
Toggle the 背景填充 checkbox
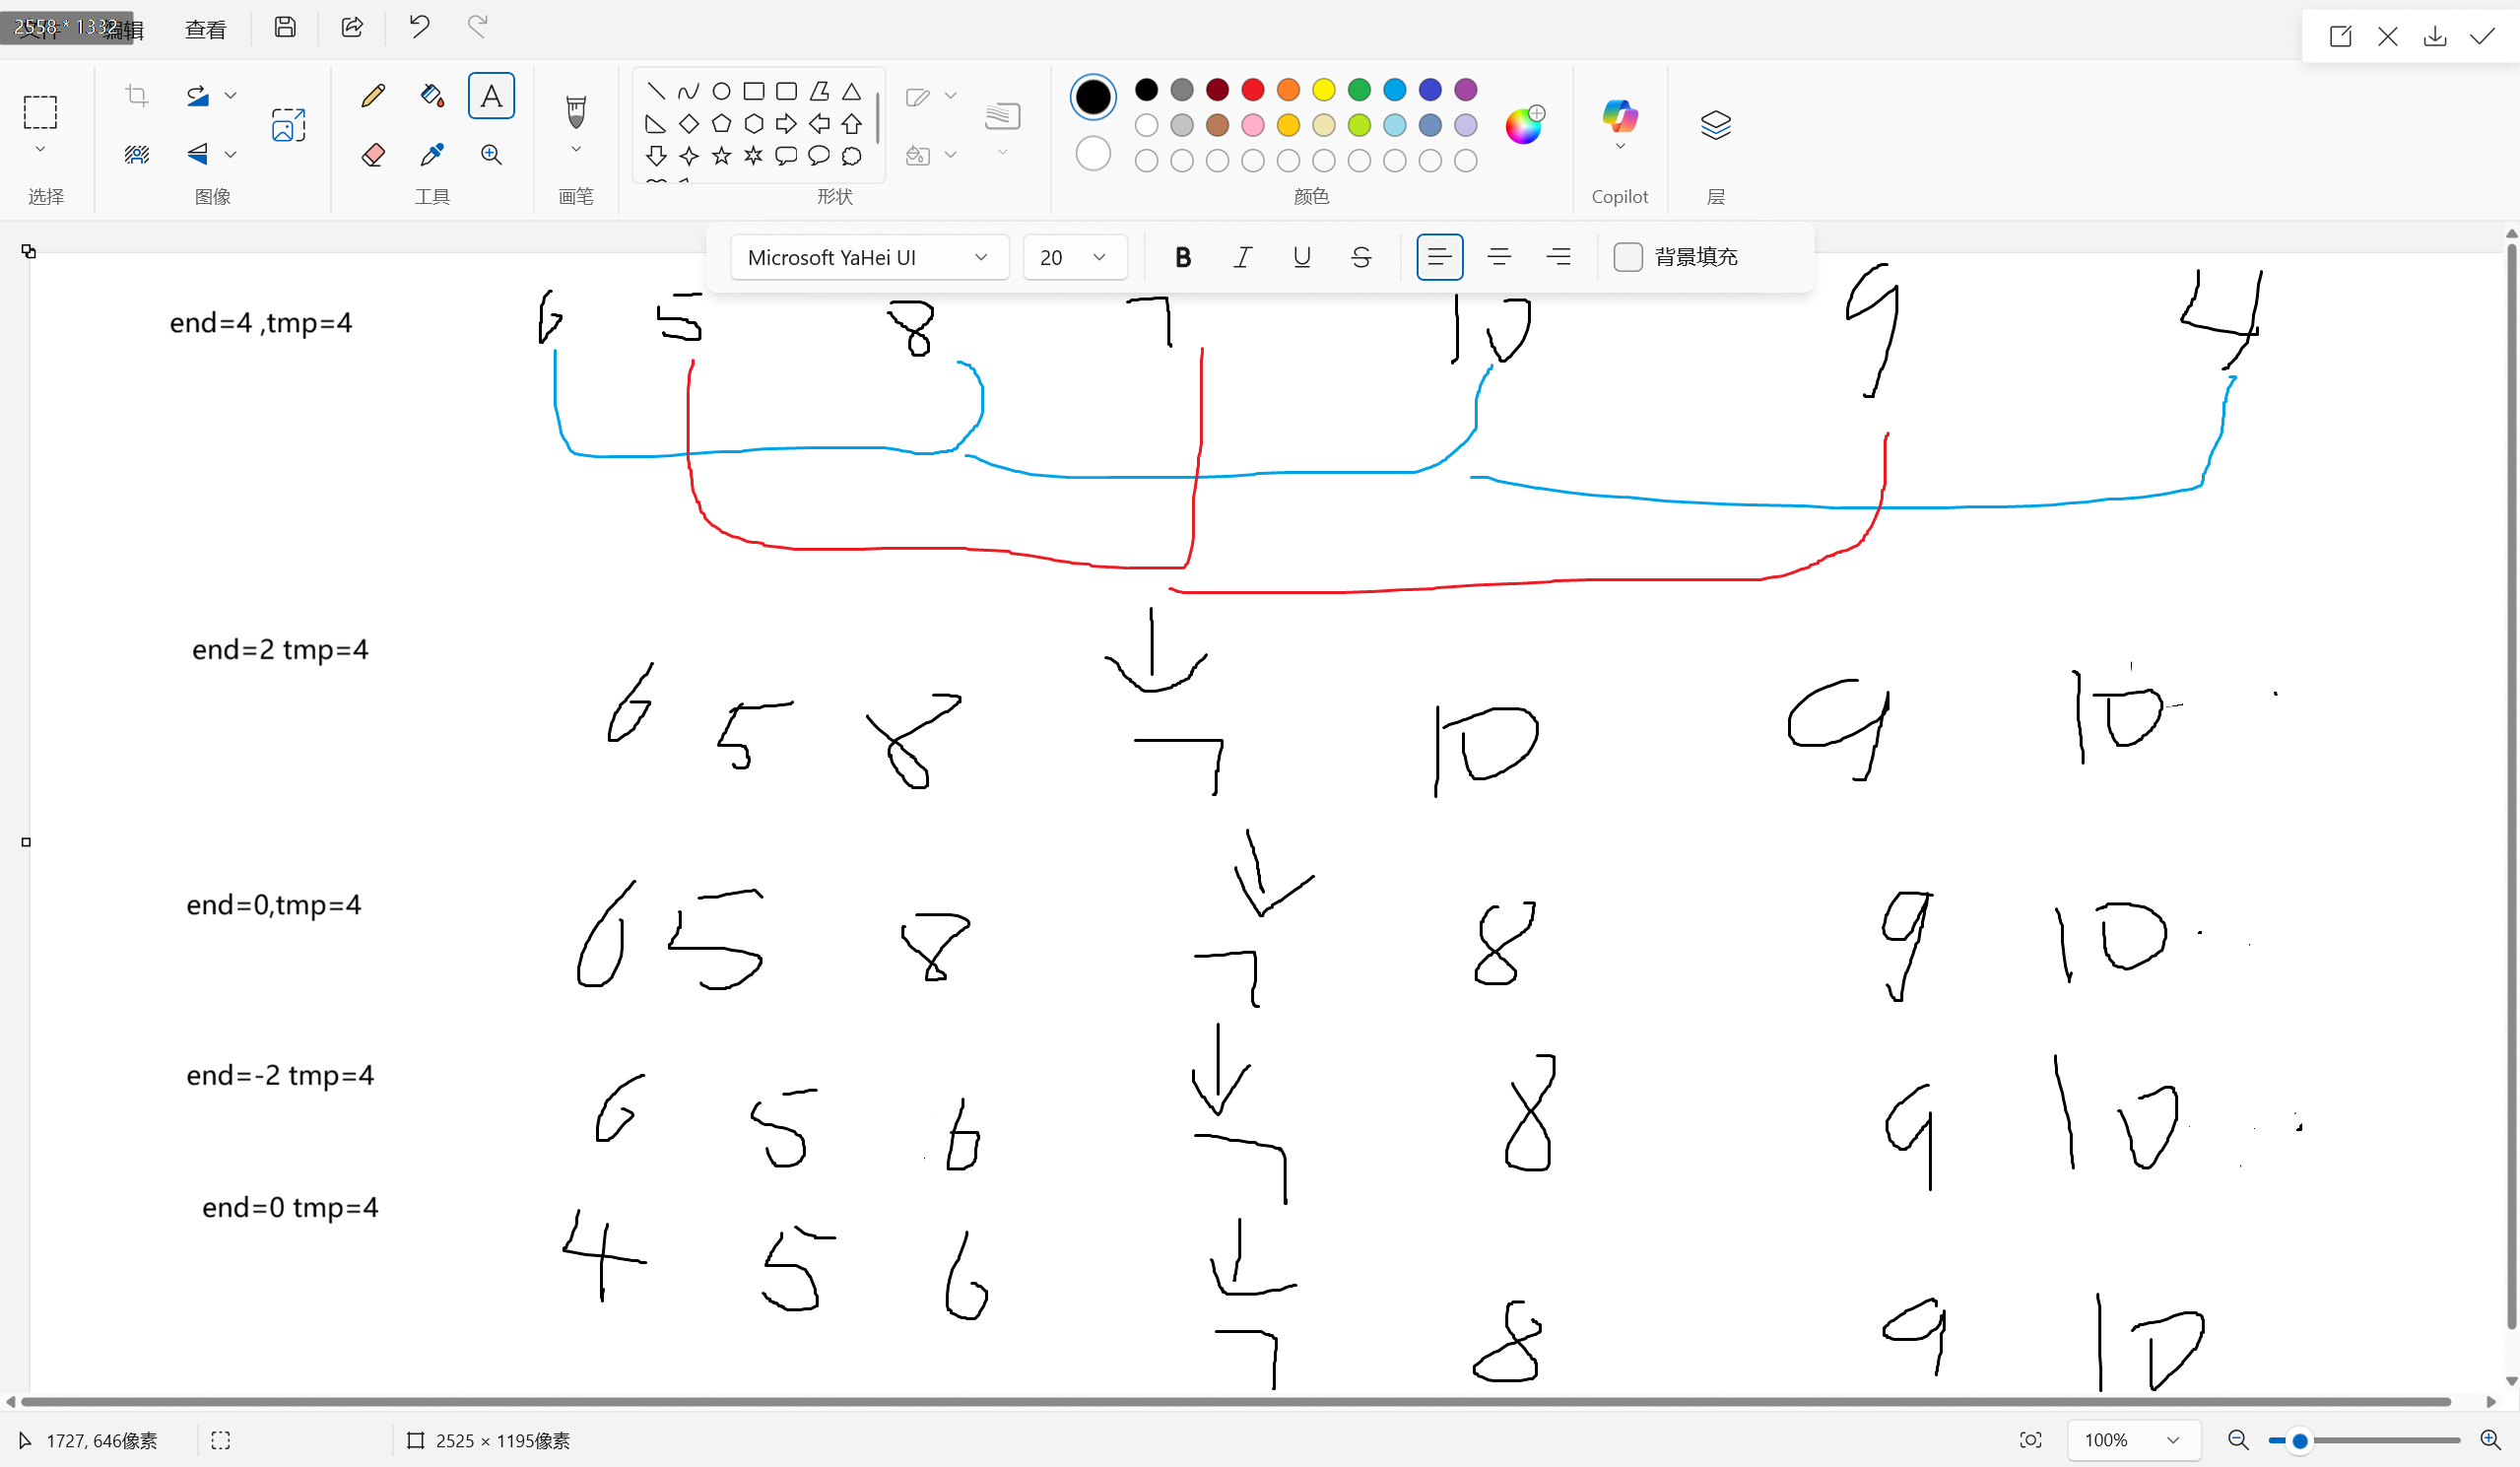[x=1628, y=257]
